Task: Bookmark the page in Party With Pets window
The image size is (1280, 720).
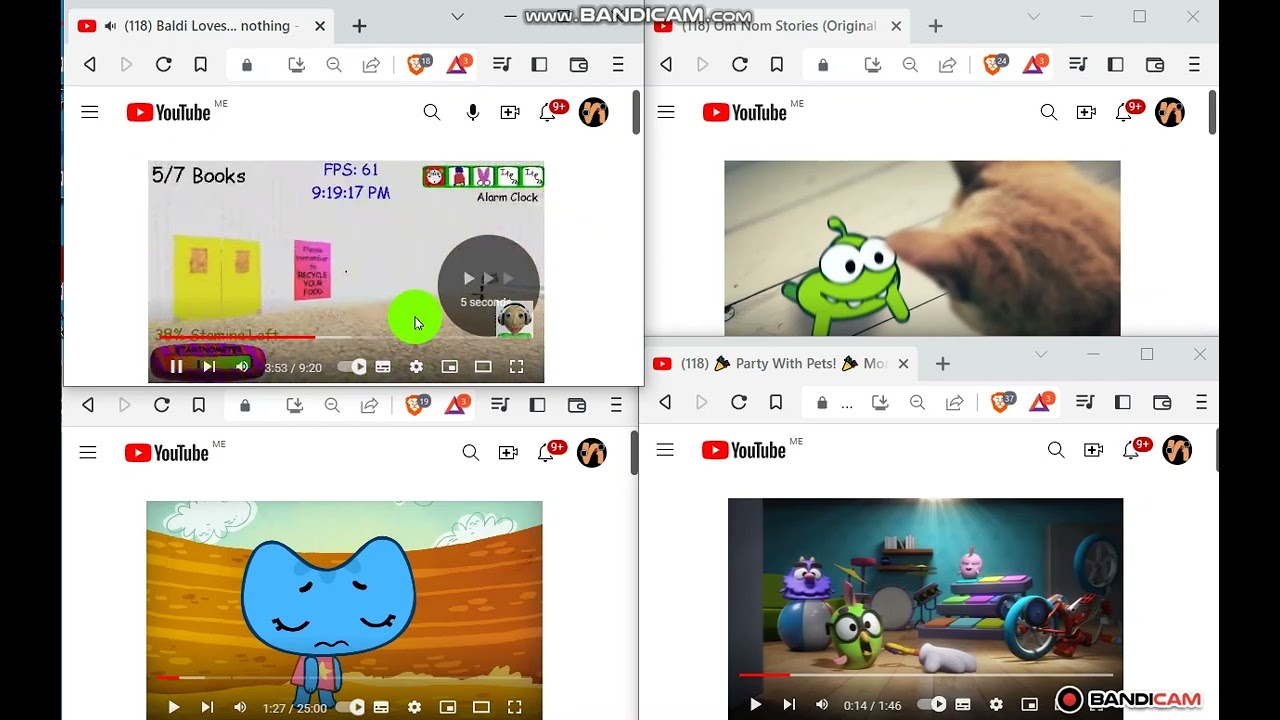Action: (776, 402)
